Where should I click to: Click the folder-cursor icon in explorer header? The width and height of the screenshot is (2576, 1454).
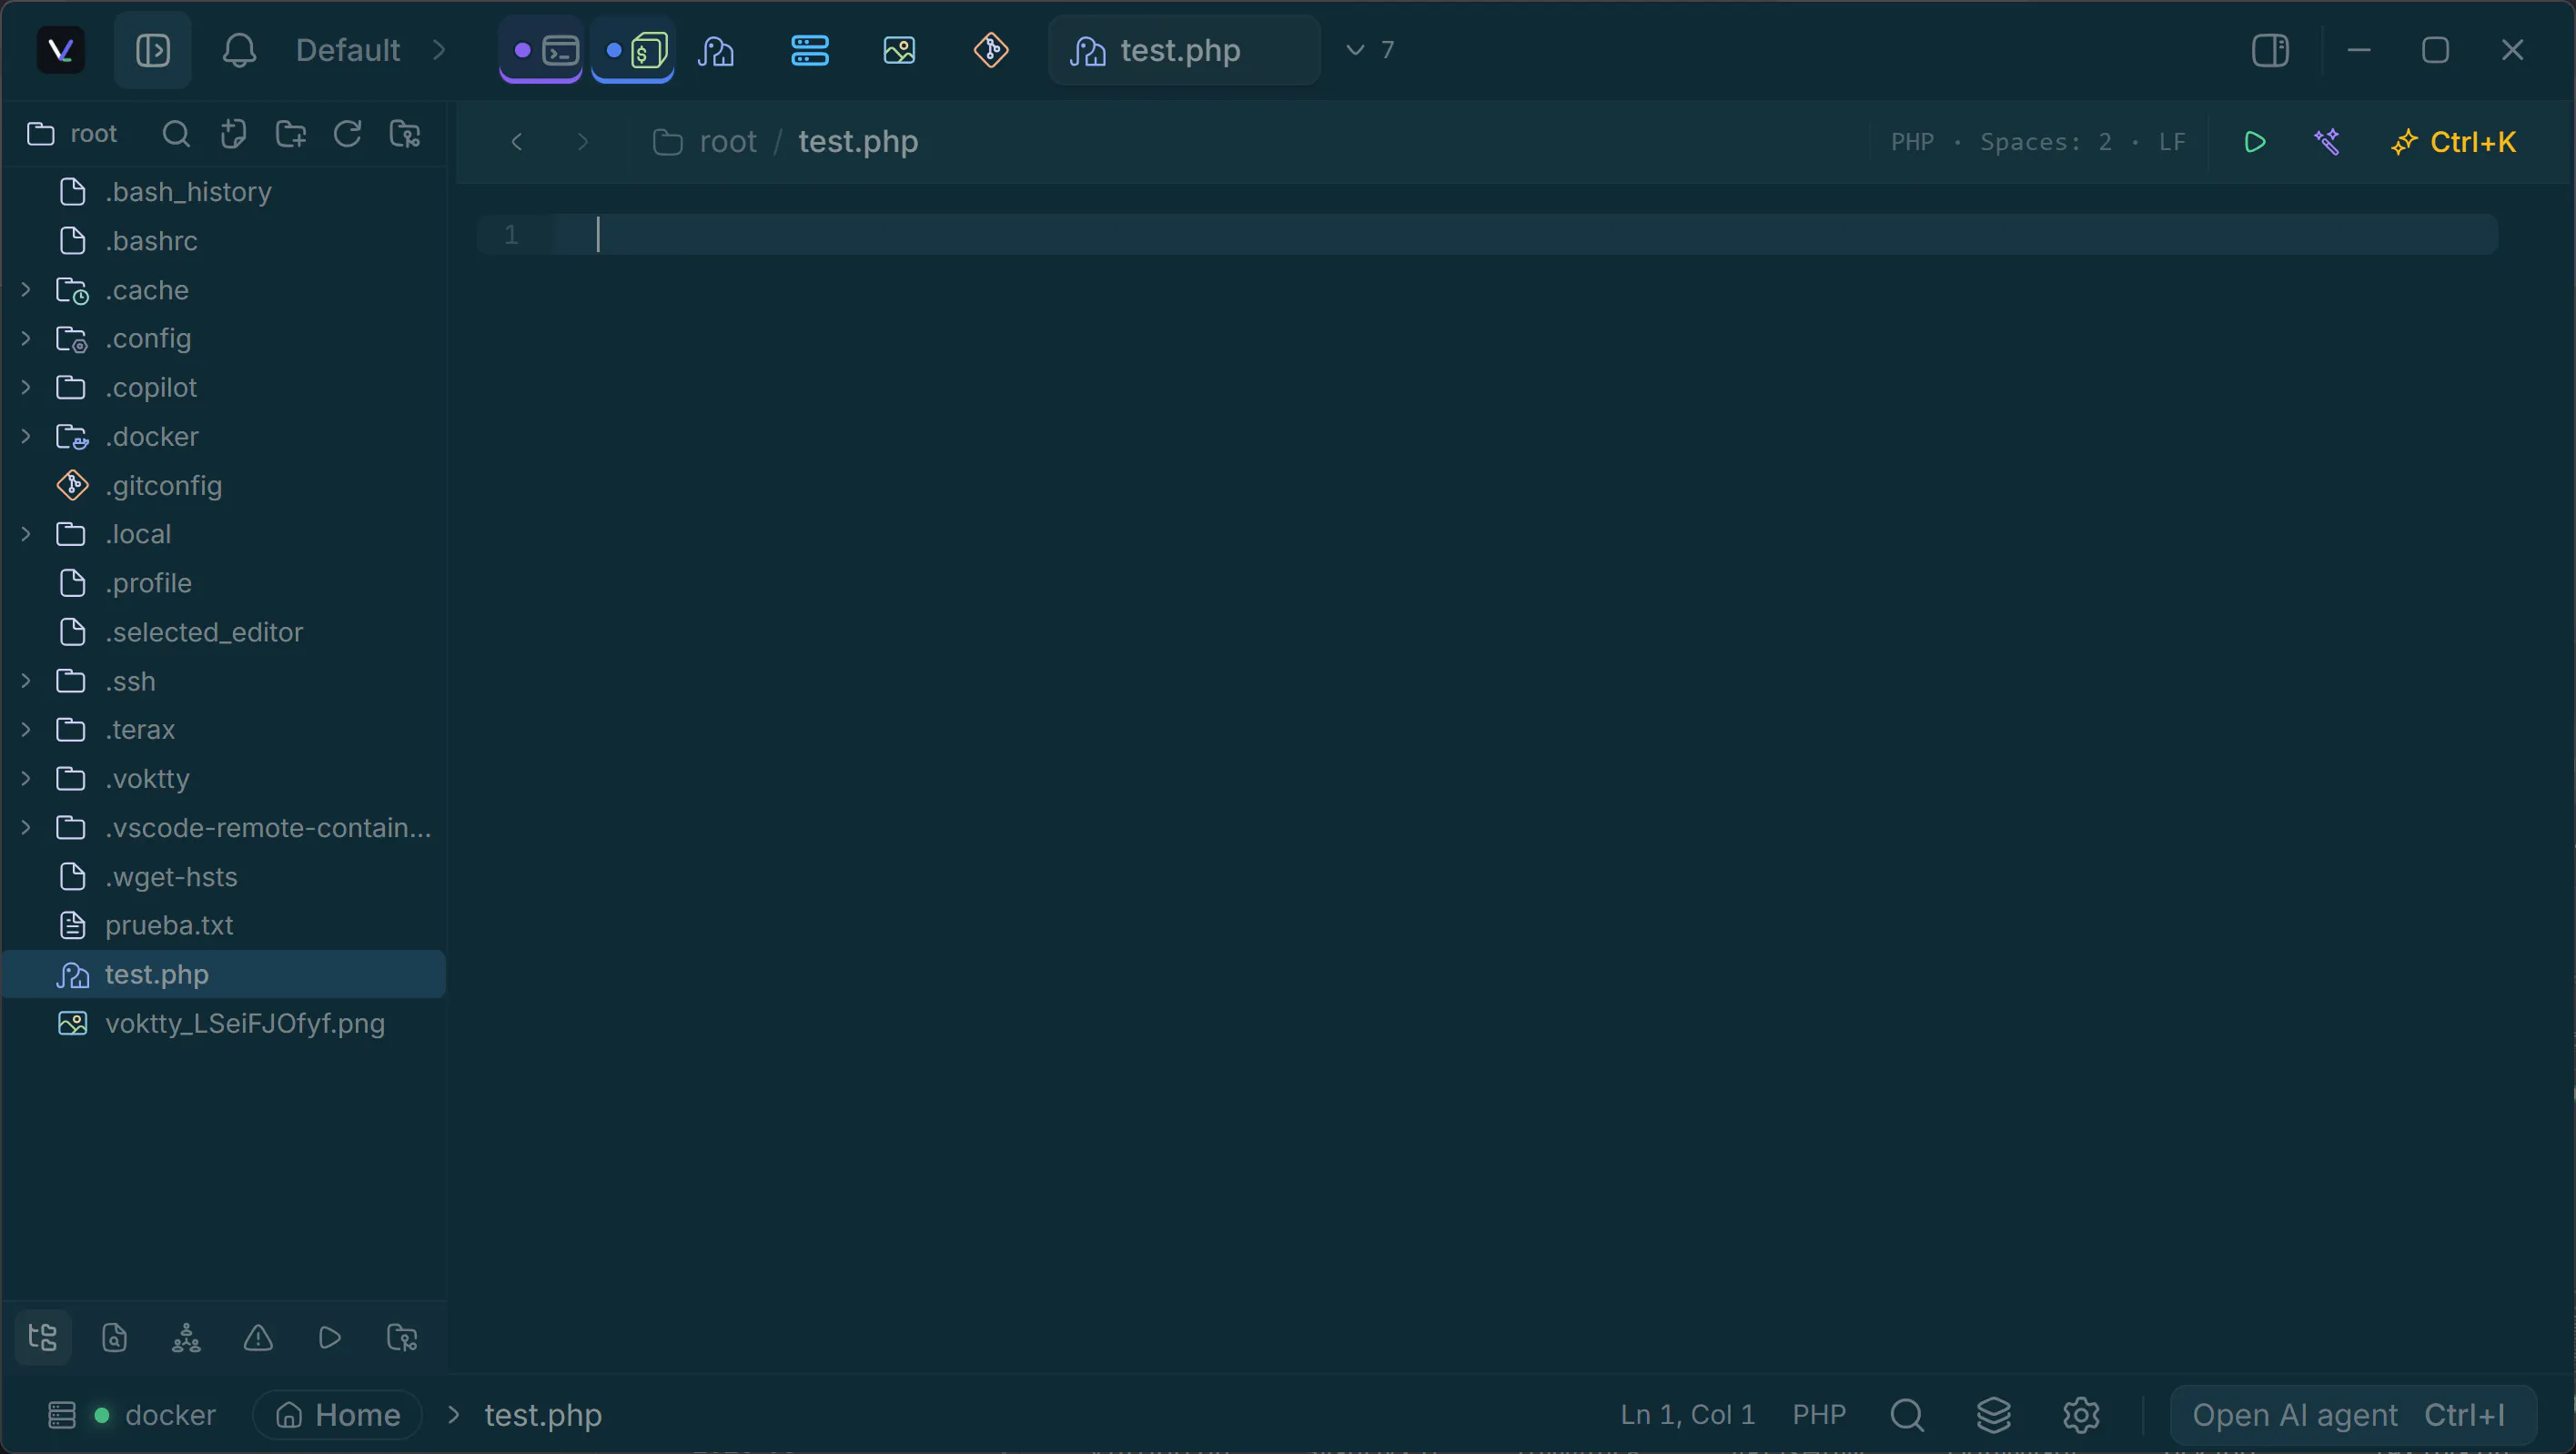pyautogui.click(x=405, y=134)
